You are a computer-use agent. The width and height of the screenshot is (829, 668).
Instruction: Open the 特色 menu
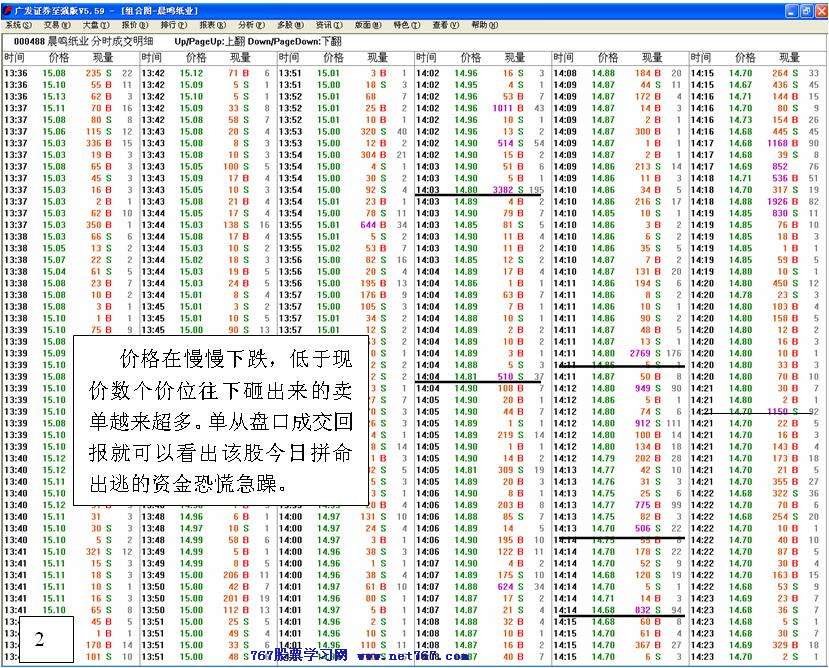(x=406, y=25)
